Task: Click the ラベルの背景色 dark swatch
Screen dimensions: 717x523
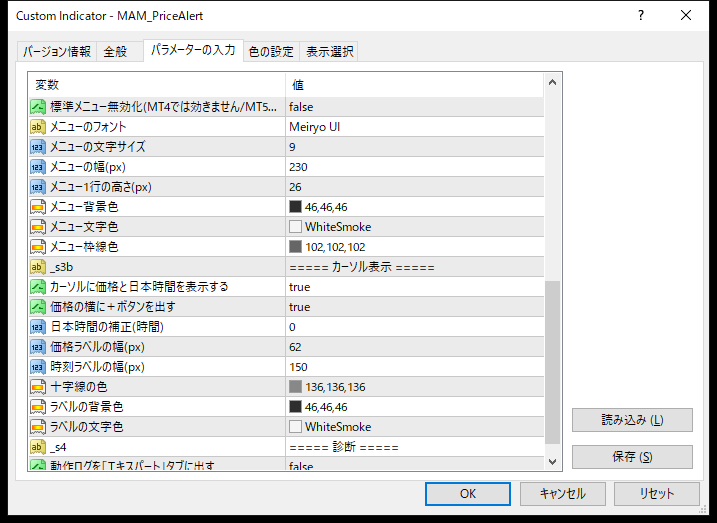Action: pyautogui.click(x=295, y=407)
